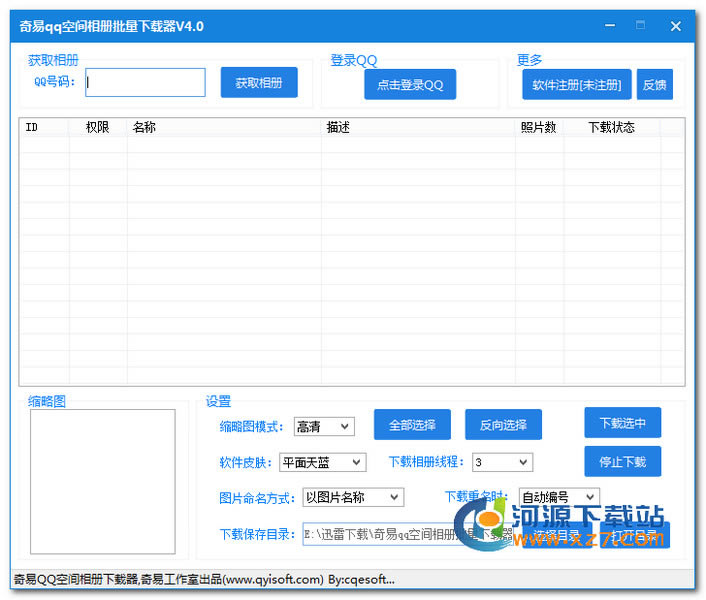The width and height of the screenshot is (706, 600).
Task: Click the 缩略图 preview box
Action: pyautogui.click(x=103, y=482)
